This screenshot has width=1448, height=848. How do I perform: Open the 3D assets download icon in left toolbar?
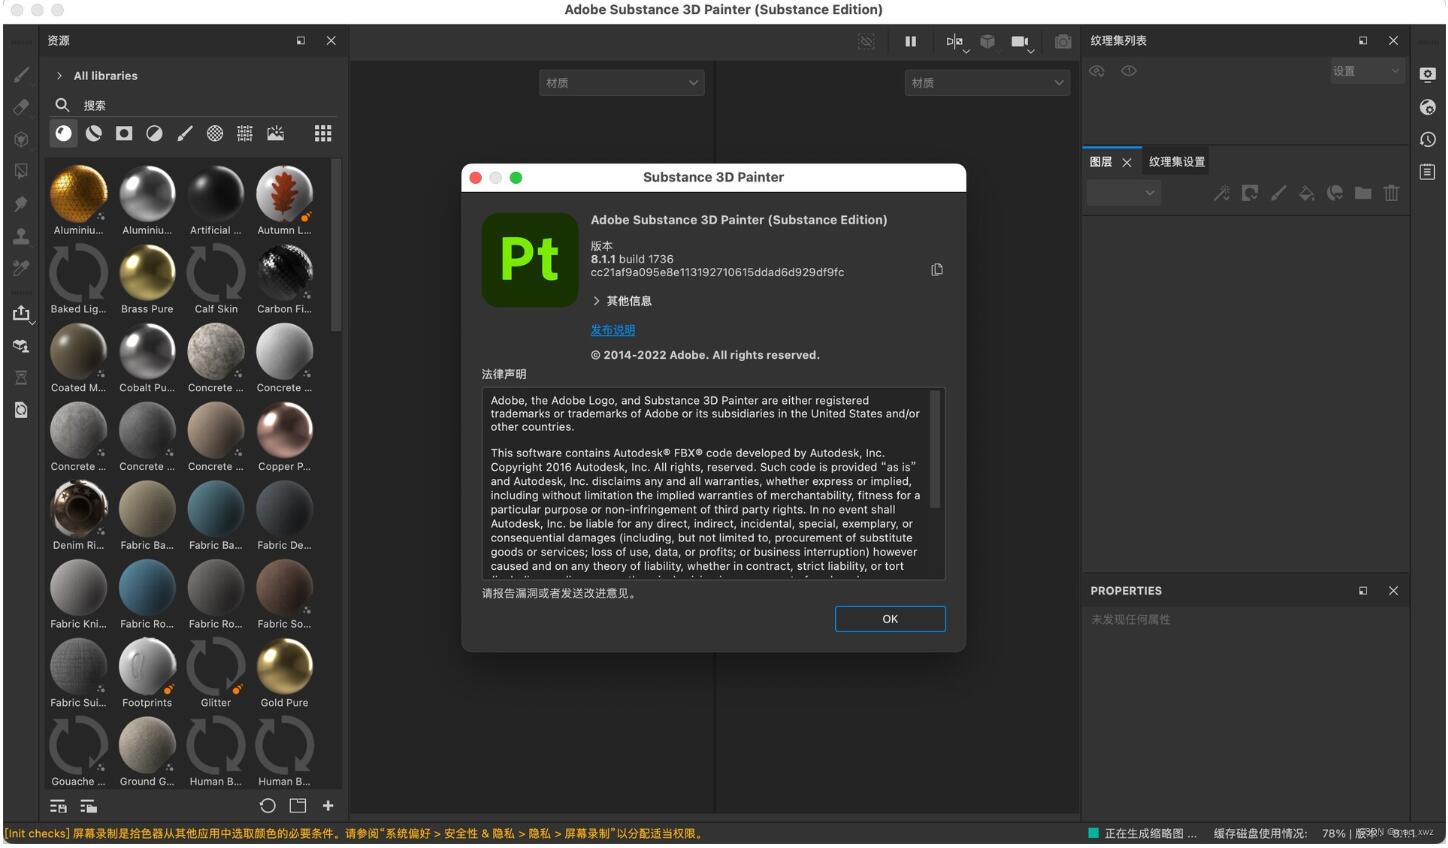tap(21, 346)
